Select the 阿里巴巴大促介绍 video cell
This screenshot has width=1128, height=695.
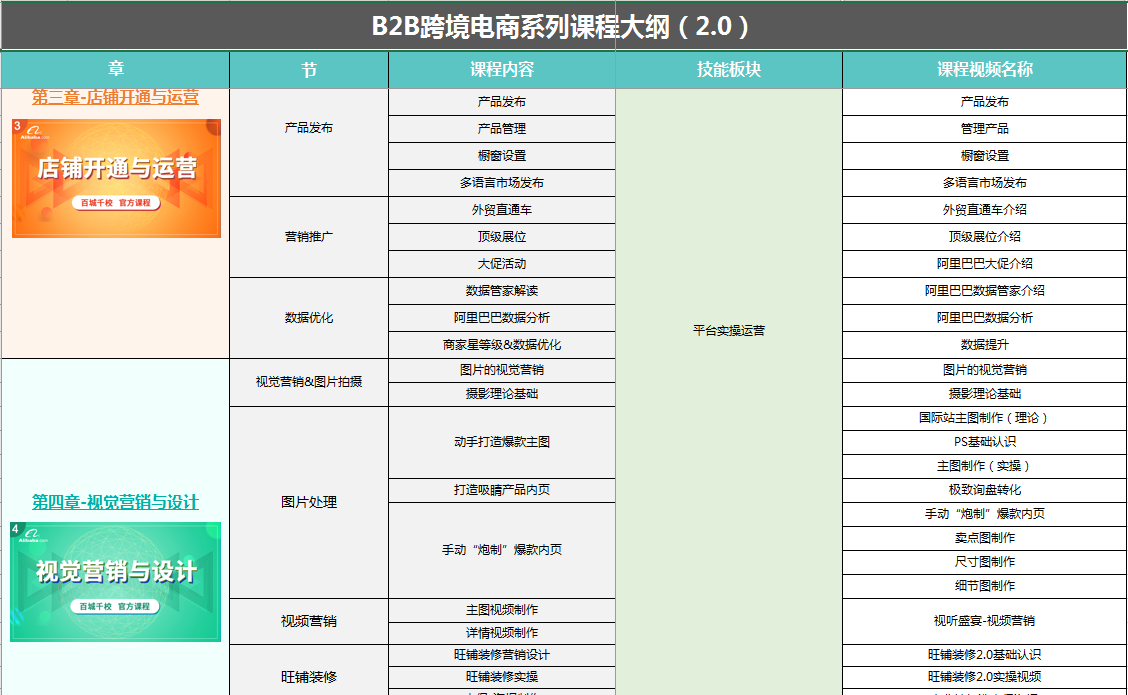(985, 264)
